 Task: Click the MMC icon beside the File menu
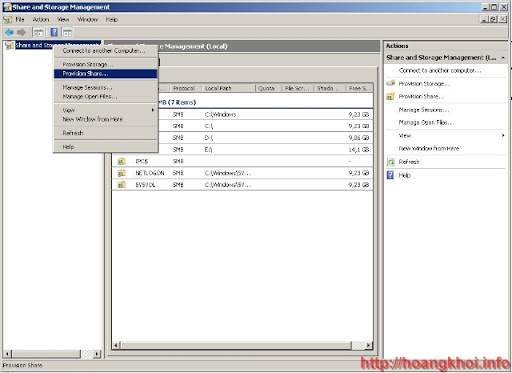coord(8,20)
